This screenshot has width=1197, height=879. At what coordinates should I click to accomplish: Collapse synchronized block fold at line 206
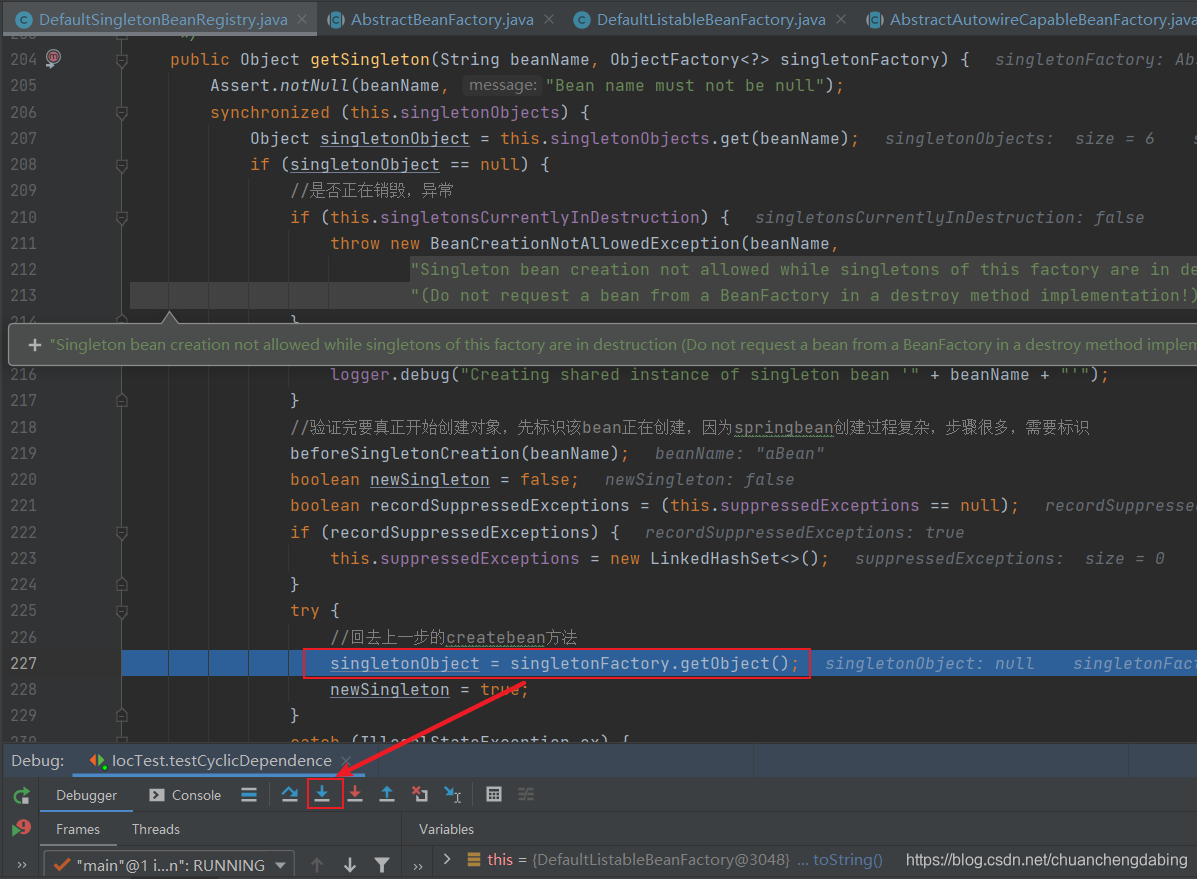tap(121, 112)
